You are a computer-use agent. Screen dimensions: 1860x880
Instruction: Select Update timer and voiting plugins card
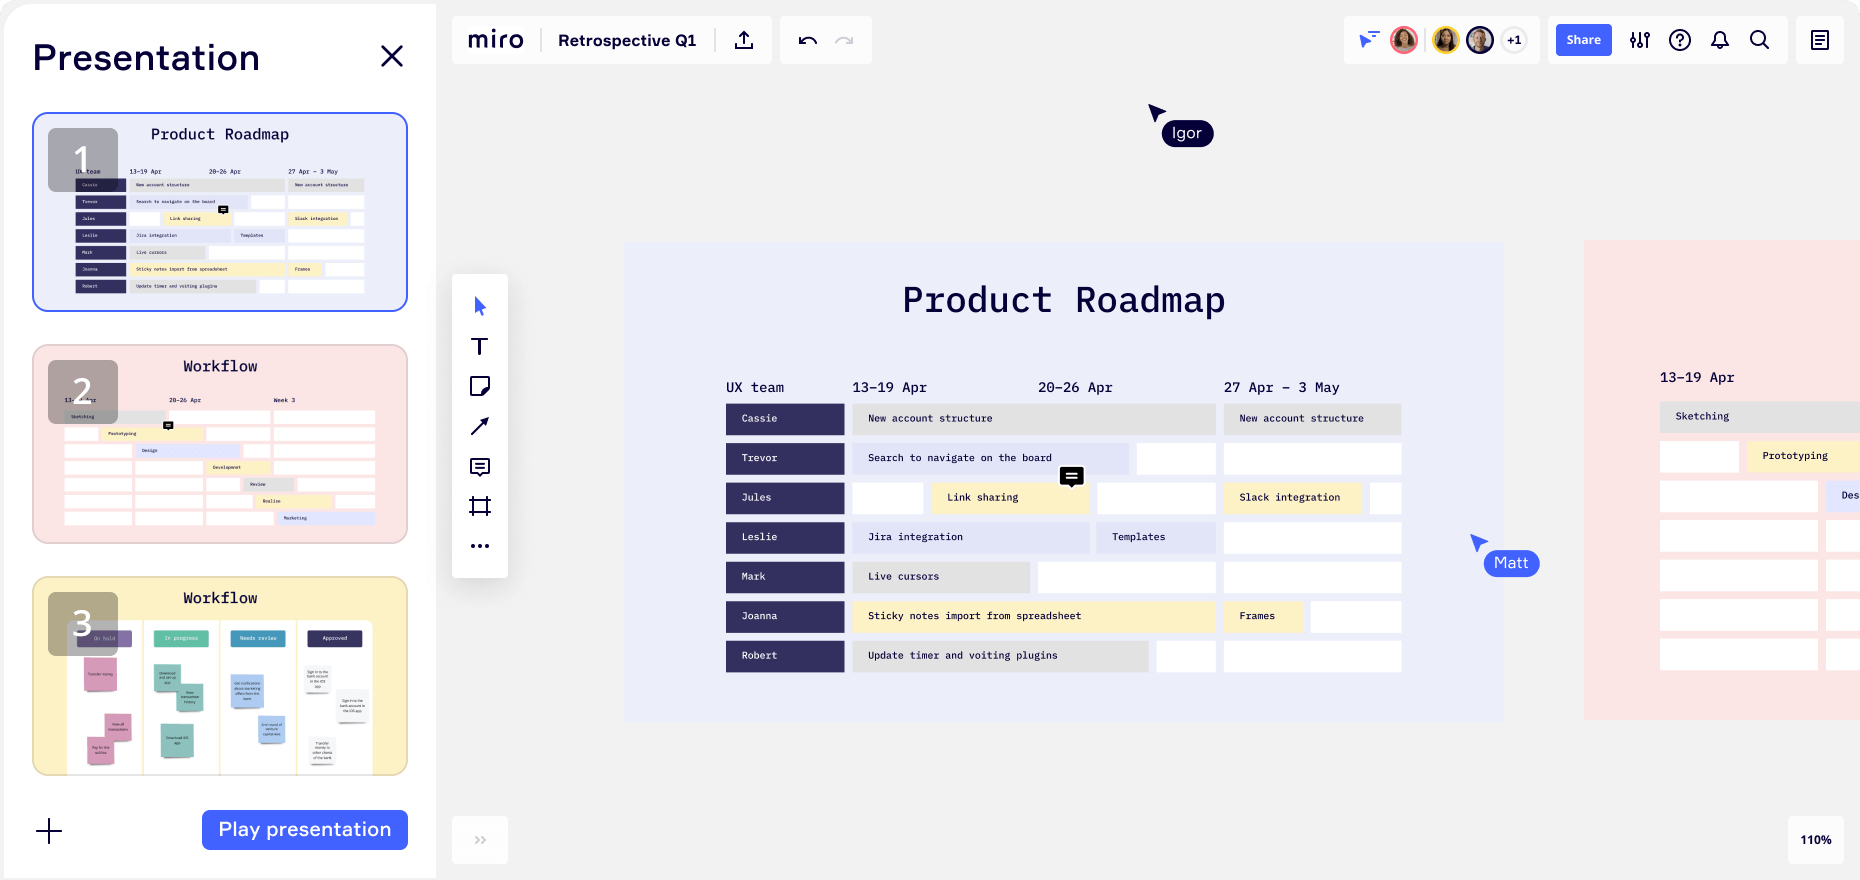click(1000, 656)
